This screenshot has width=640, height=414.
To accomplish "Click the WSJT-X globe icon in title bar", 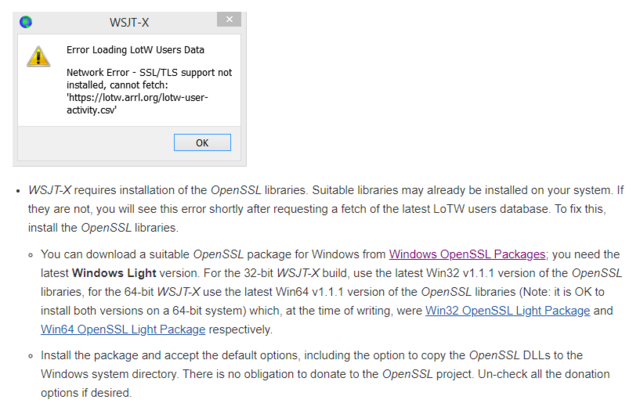I will click(26, 21).
